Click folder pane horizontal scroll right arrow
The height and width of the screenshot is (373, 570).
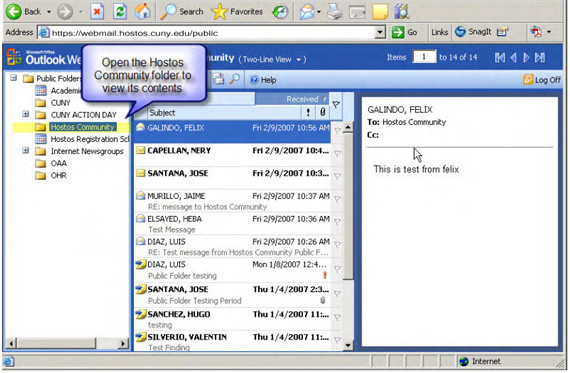point(123,343)
